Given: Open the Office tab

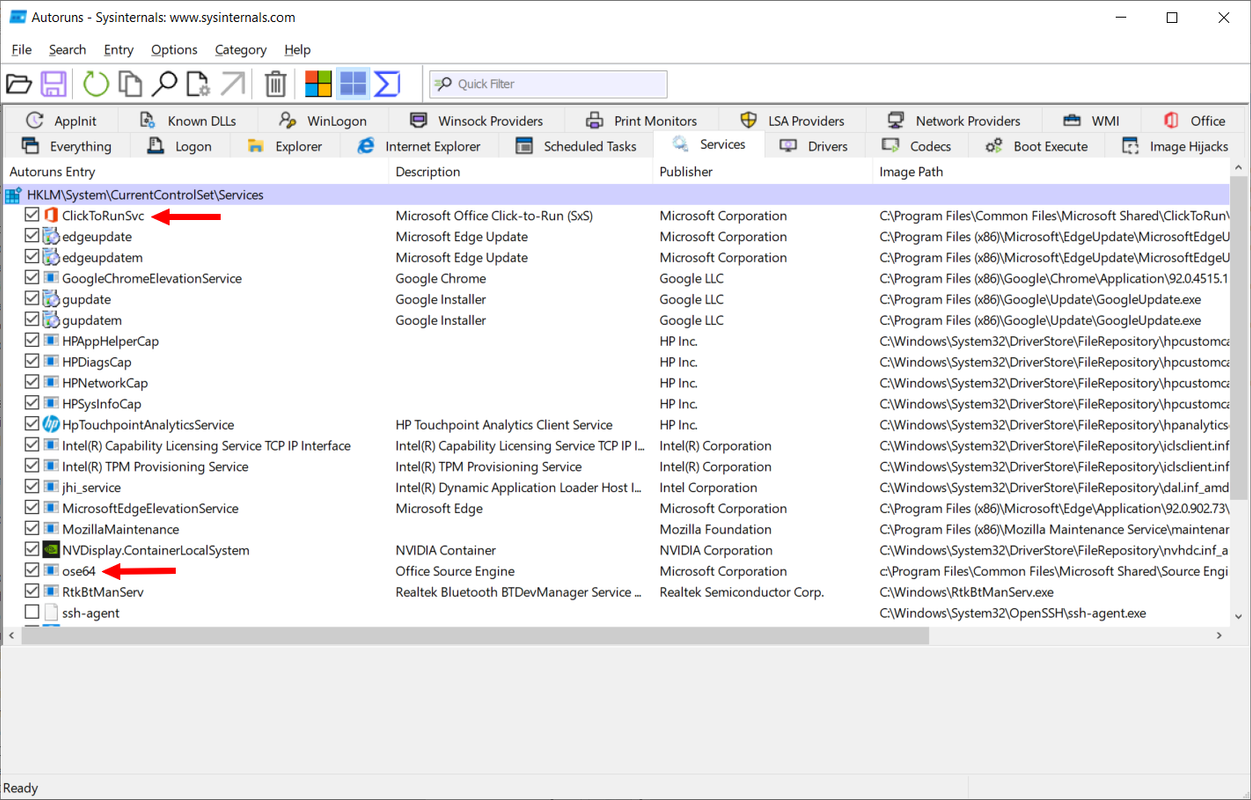Looking at the screenshot, I should coord(1194,121).
